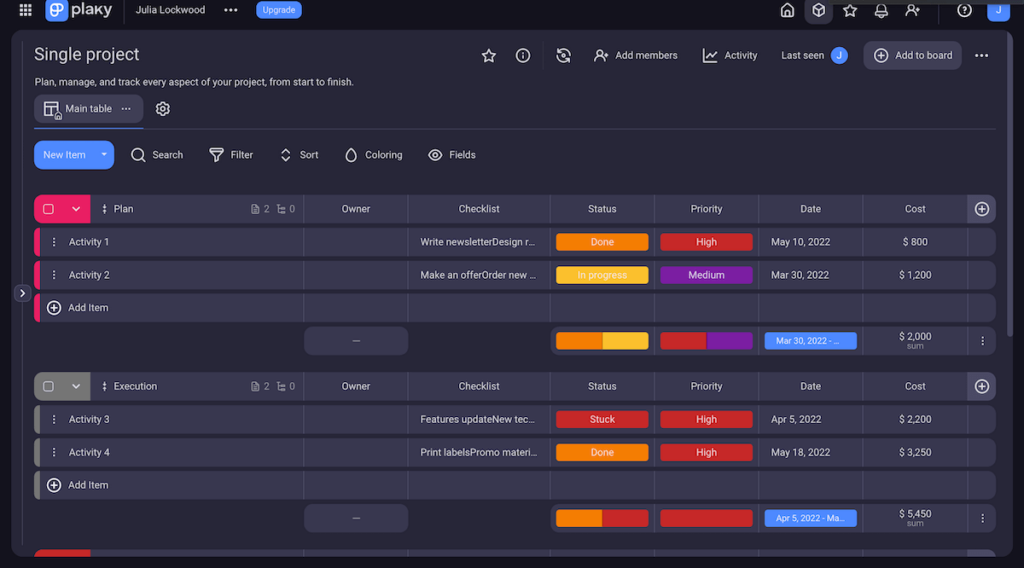Check the Plan group checkbox
This screenshot has width=1024, height=568.
coord(48,209)
